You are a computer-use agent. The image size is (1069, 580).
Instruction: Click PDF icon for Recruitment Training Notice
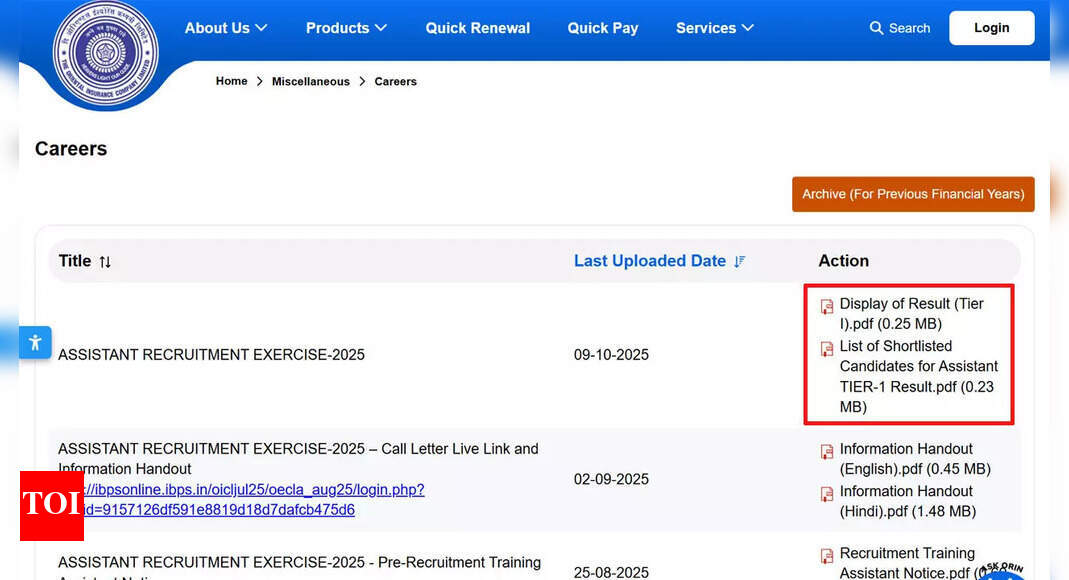point(827,556)
